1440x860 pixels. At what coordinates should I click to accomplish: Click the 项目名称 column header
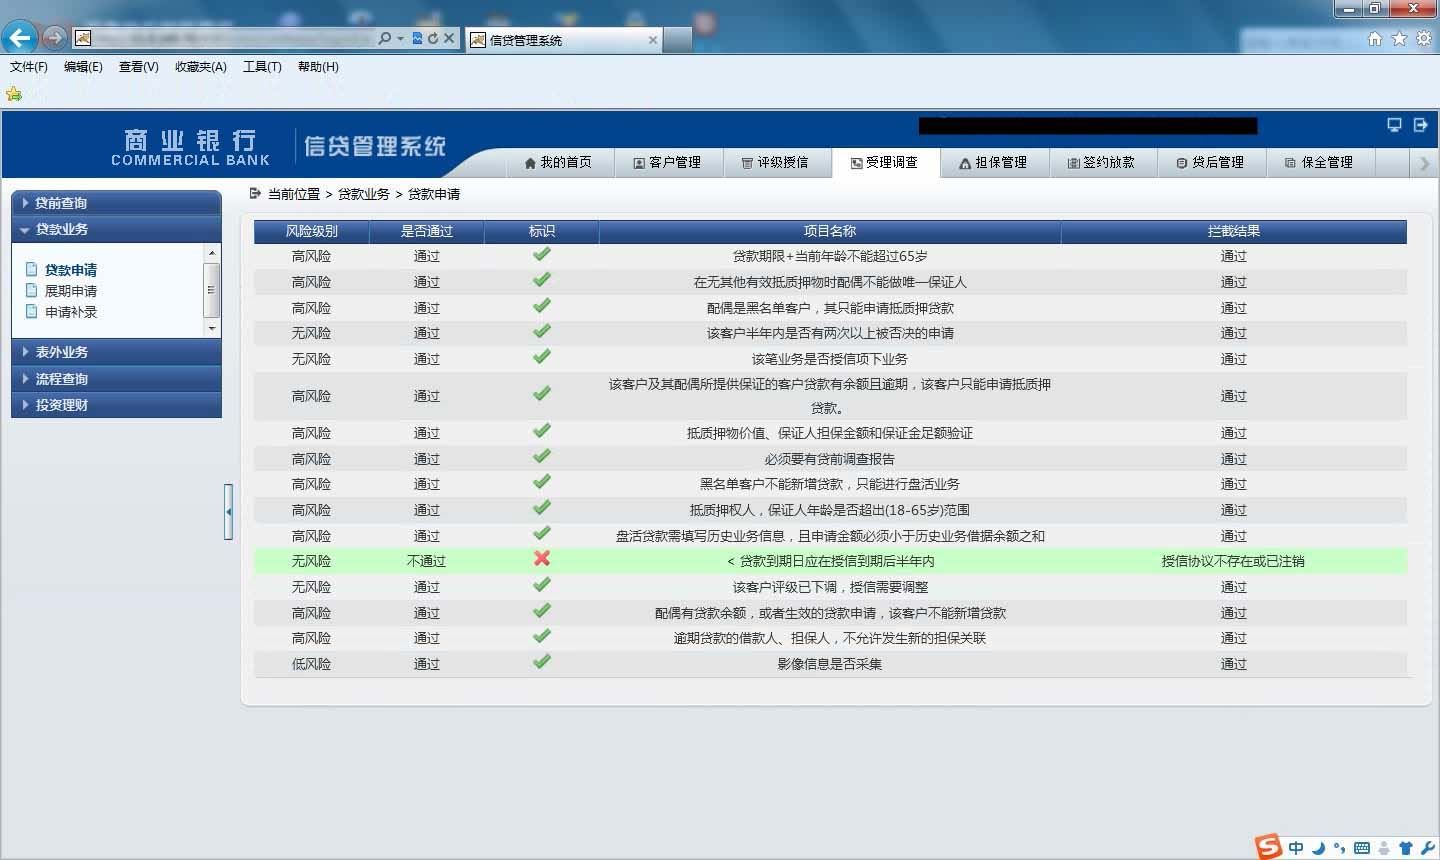[x=830, y=231]
